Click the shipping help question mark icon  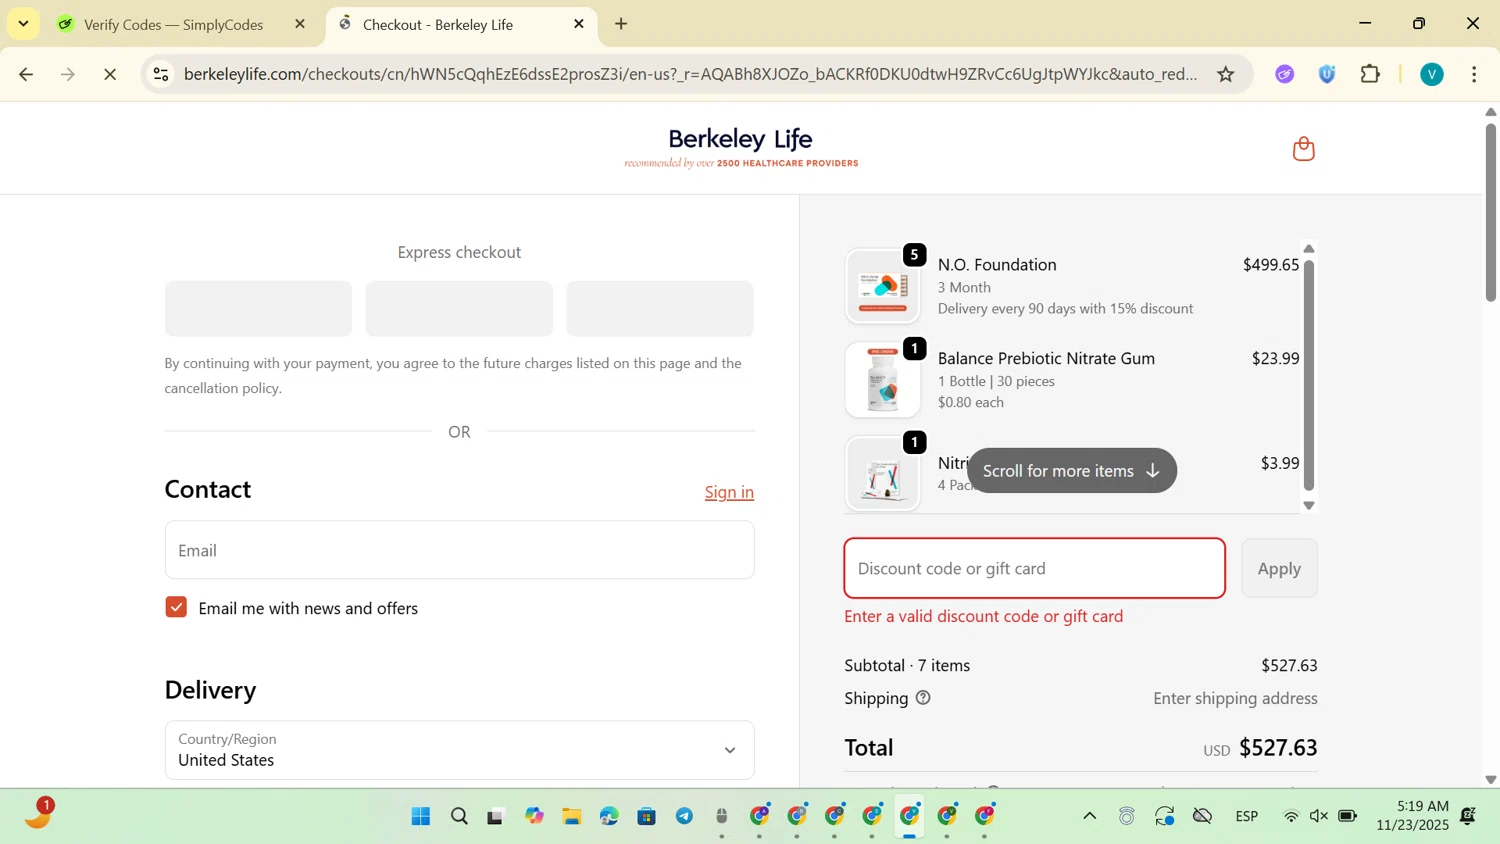[x=923, y=698]
